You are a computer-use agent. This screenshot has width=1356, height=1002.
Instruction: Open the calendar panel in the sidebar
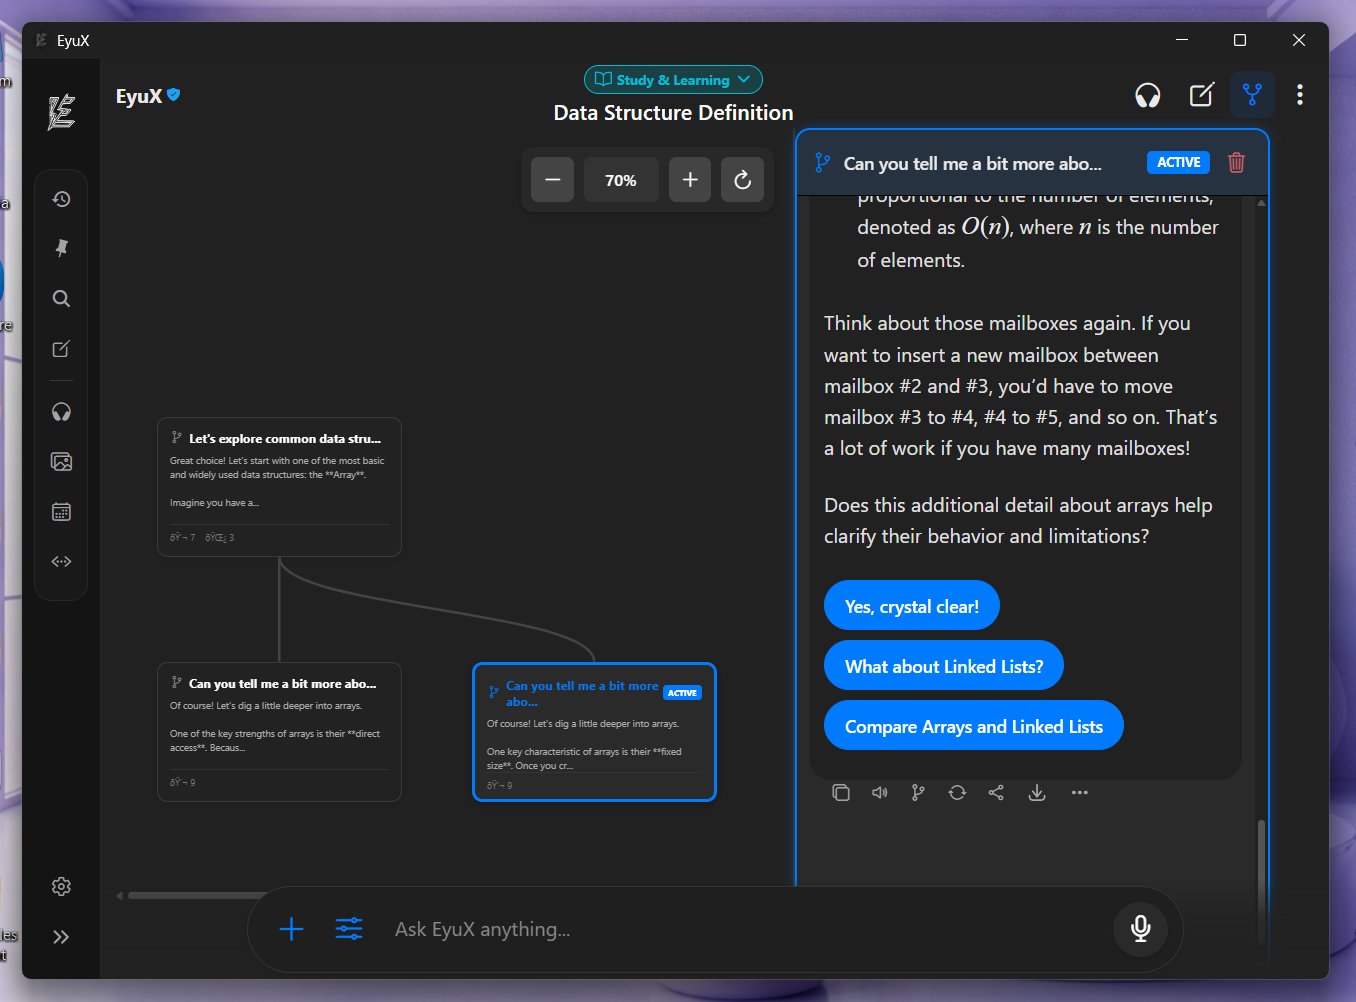[61, 511]
